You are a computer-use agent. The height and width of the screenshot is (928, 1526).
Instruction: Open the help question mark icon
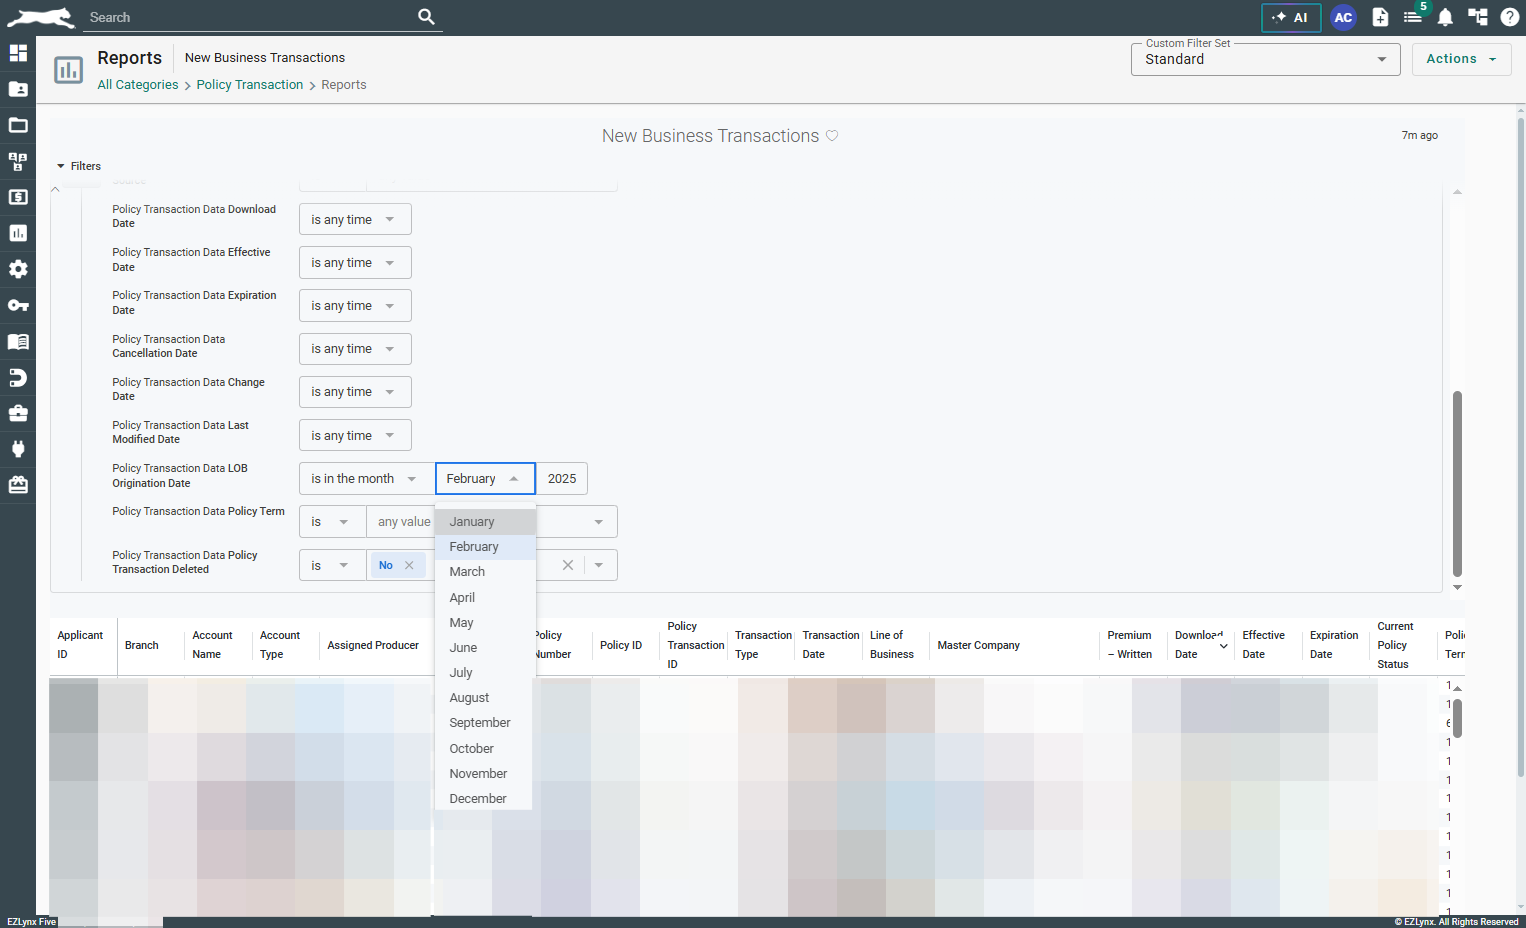1510,17
